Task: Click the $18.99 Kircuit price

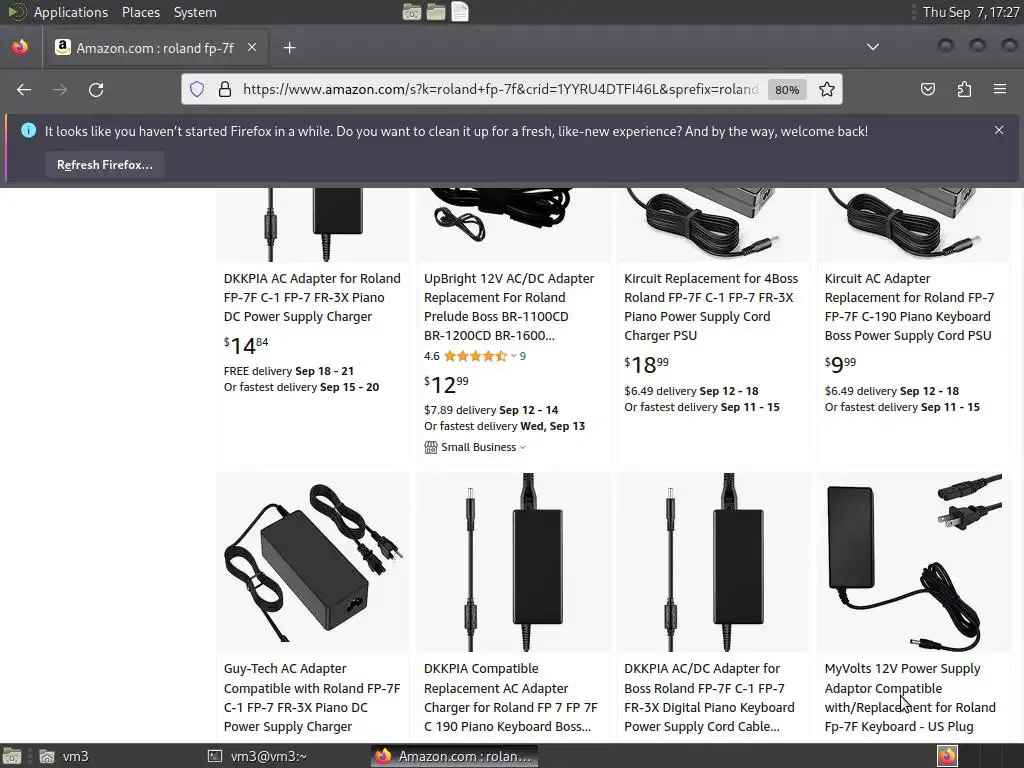Action: (647, 364)
